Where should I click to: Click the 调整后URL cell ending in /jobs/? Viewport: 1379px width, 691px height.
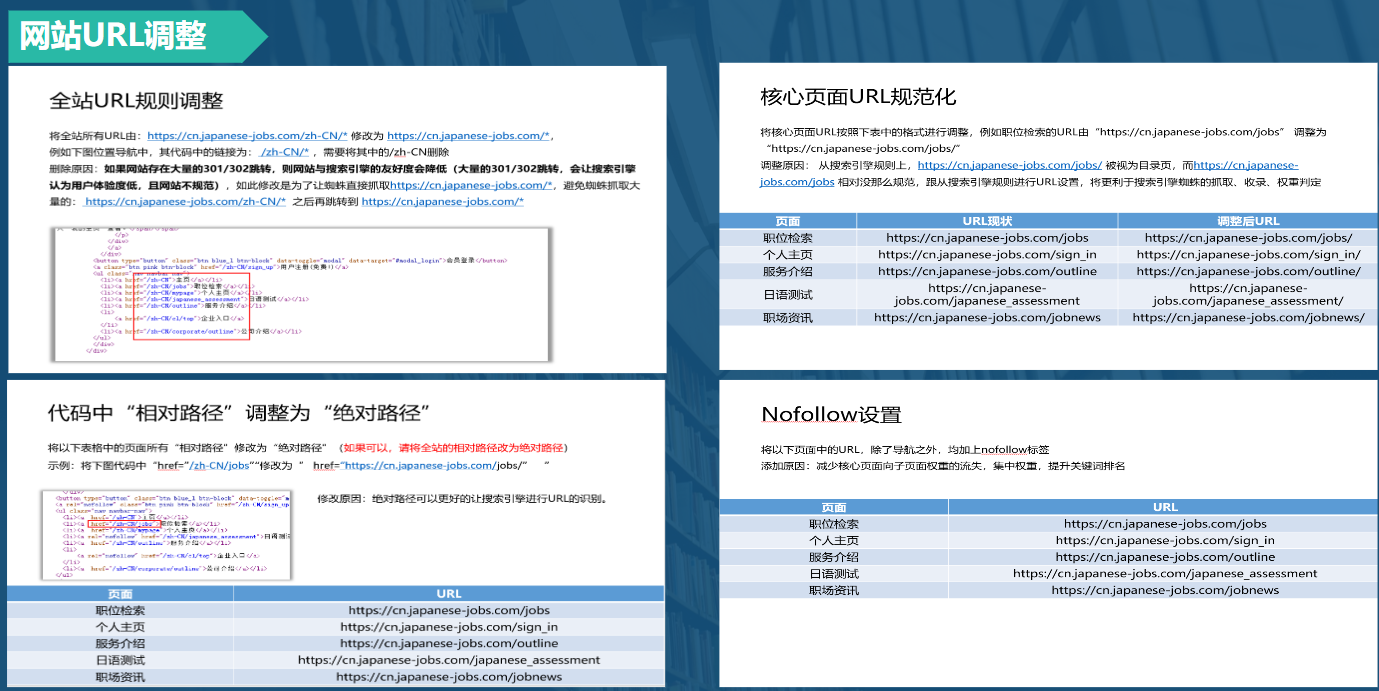point(1248,238)
